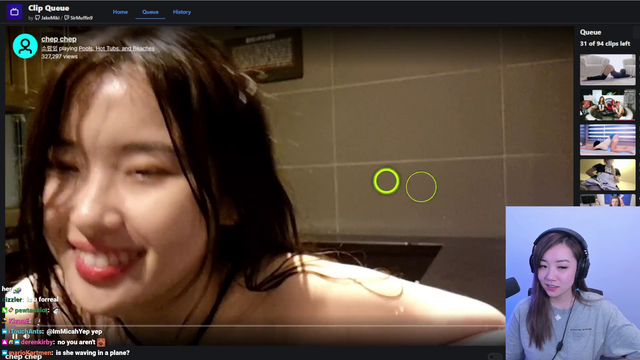Select the first queue thumbnail with the sofa
Viewport: 640px width, 360px height.
coord(608,69)
